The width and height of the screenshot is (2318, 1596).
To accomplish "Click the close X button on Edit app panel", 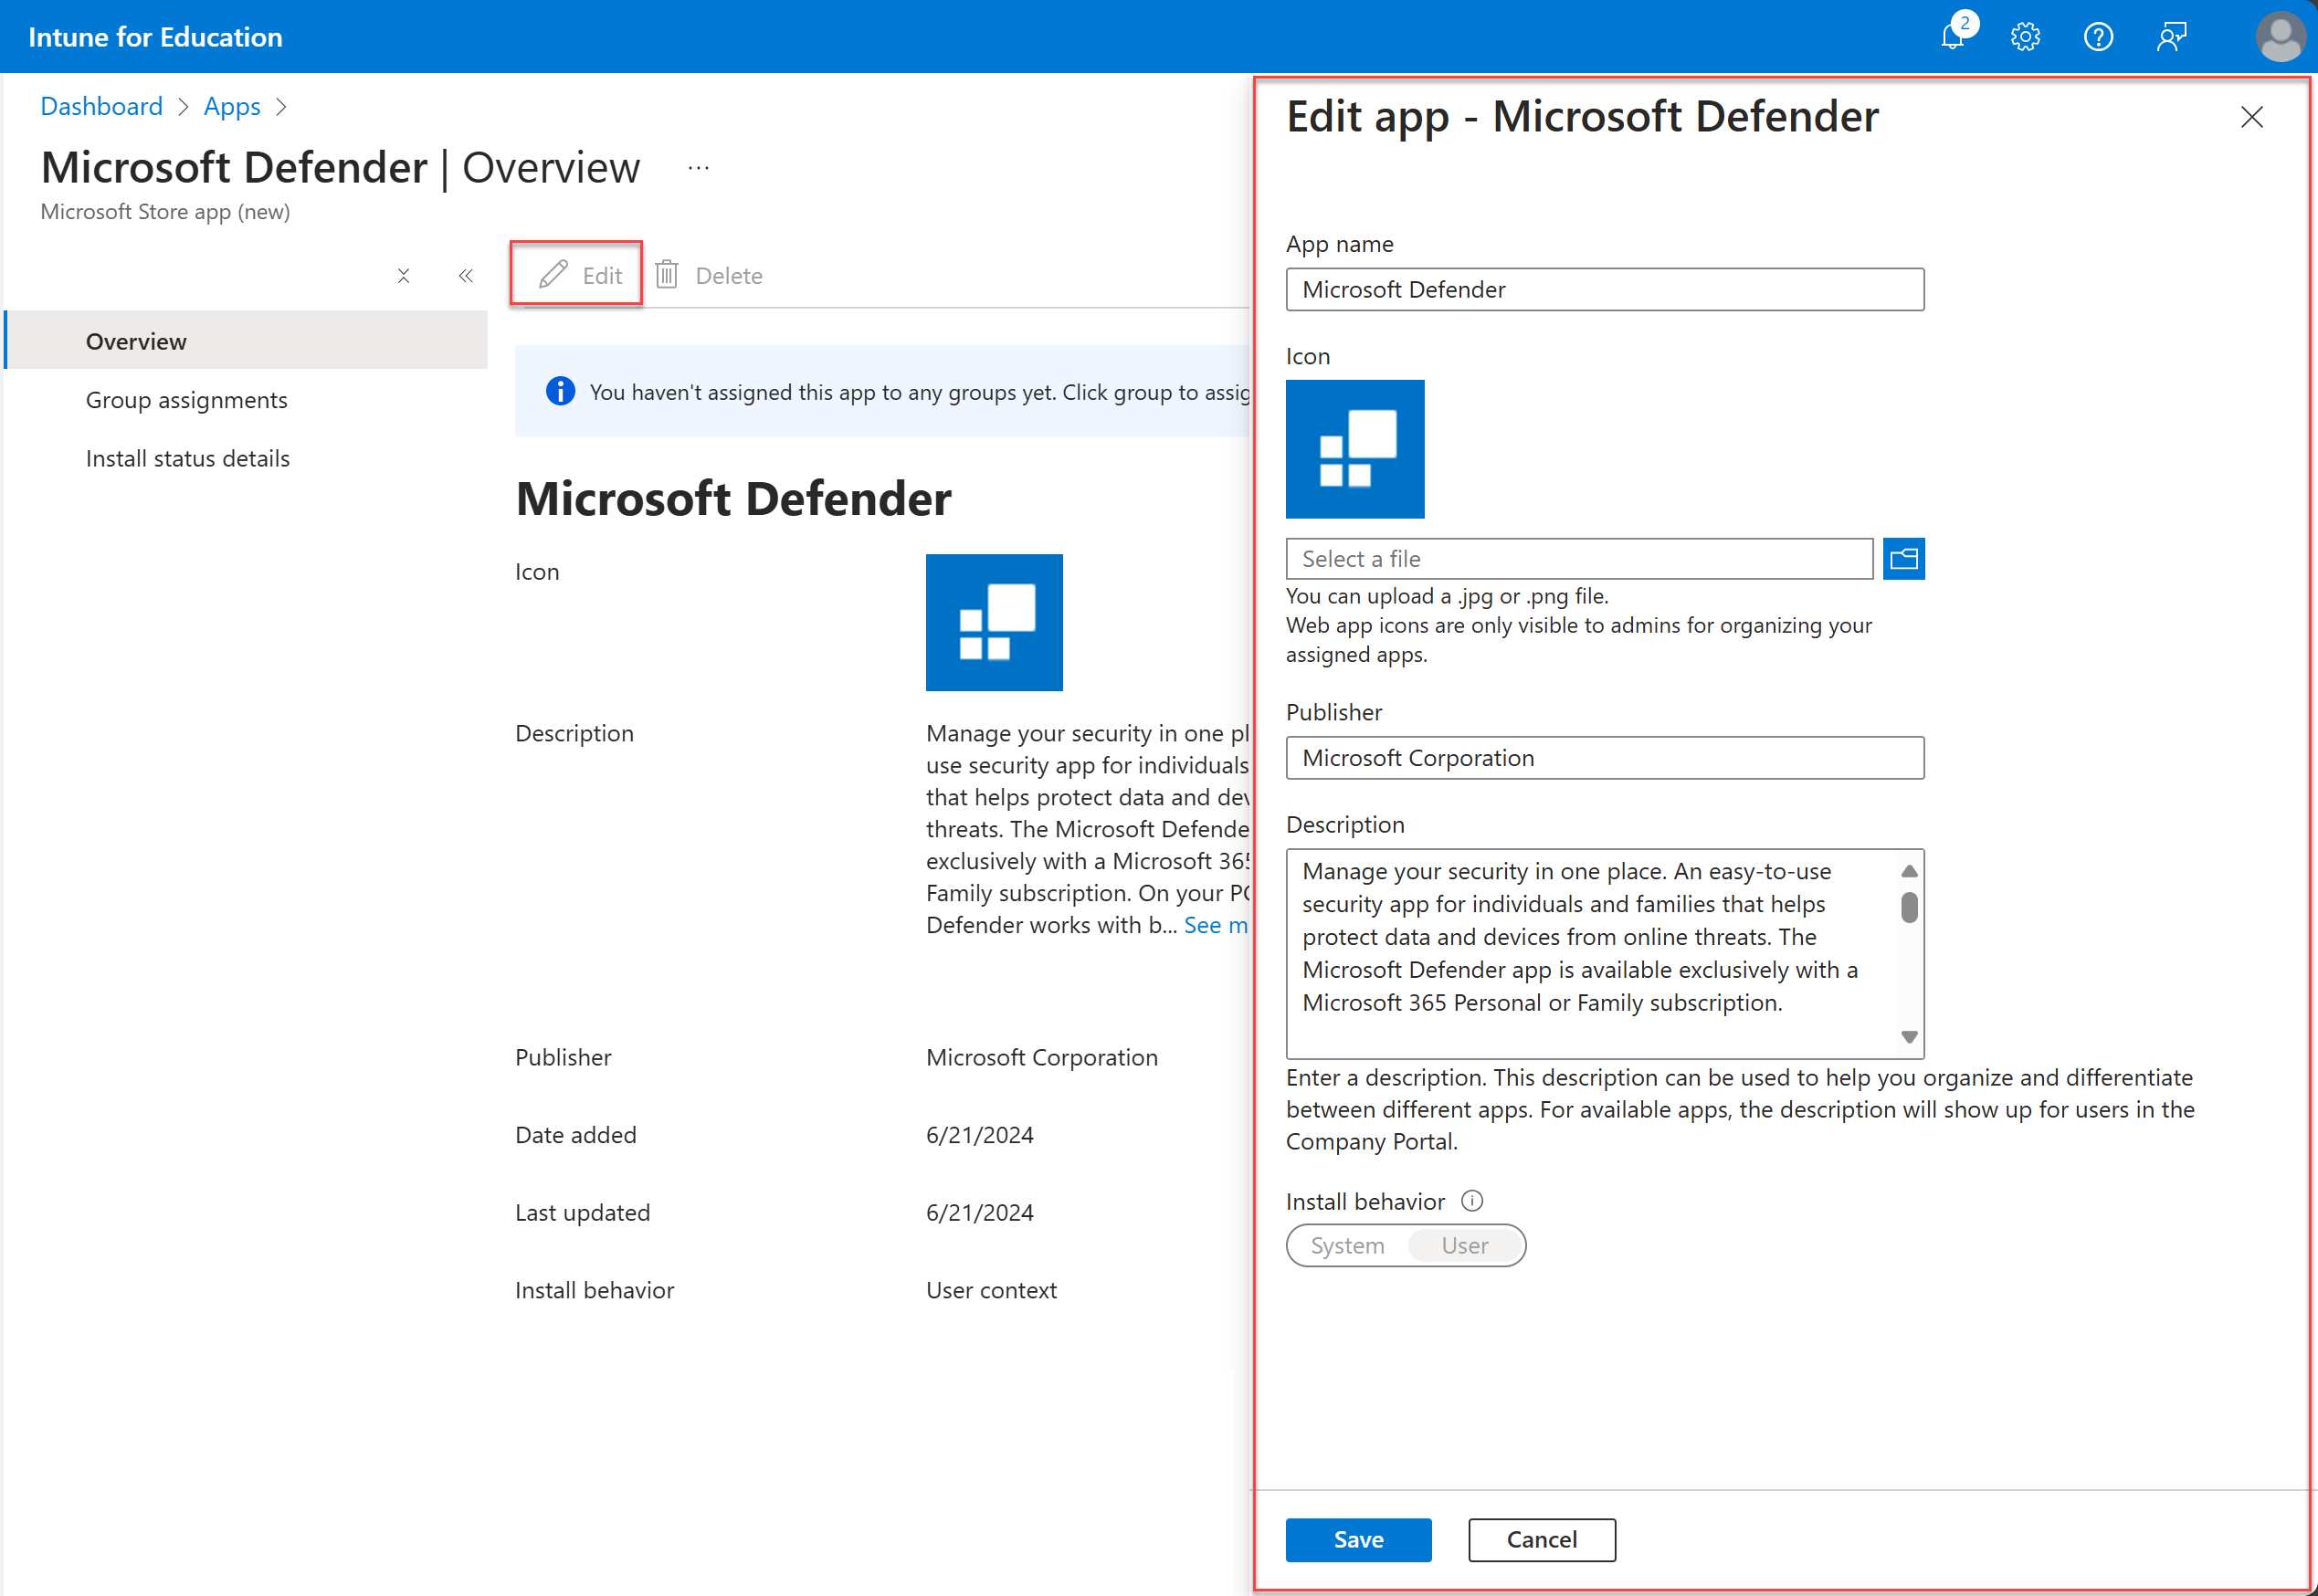I will [2251, 116].
